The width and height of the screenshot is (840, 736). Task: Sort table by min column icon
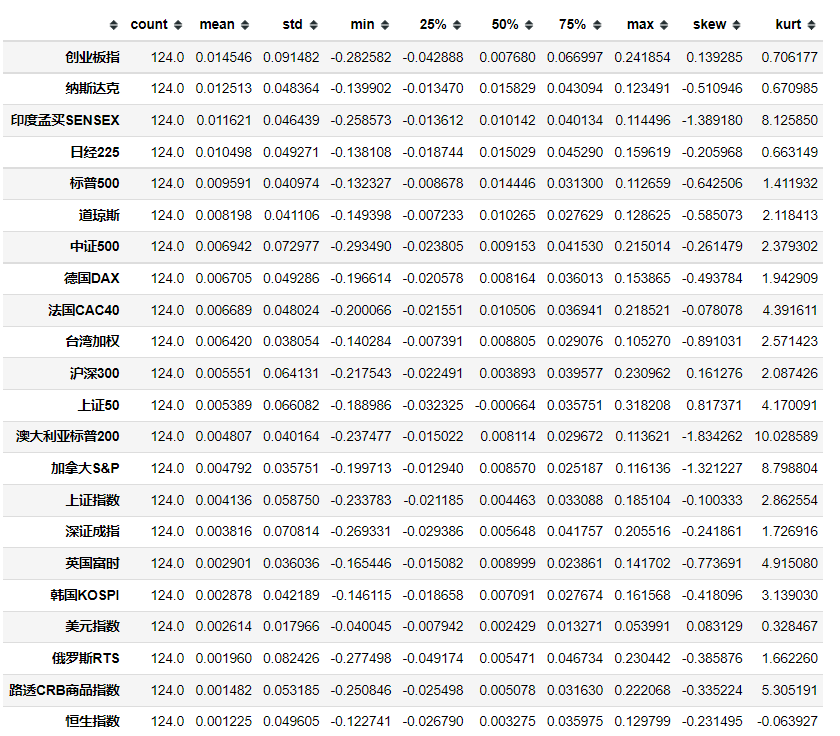385,25
